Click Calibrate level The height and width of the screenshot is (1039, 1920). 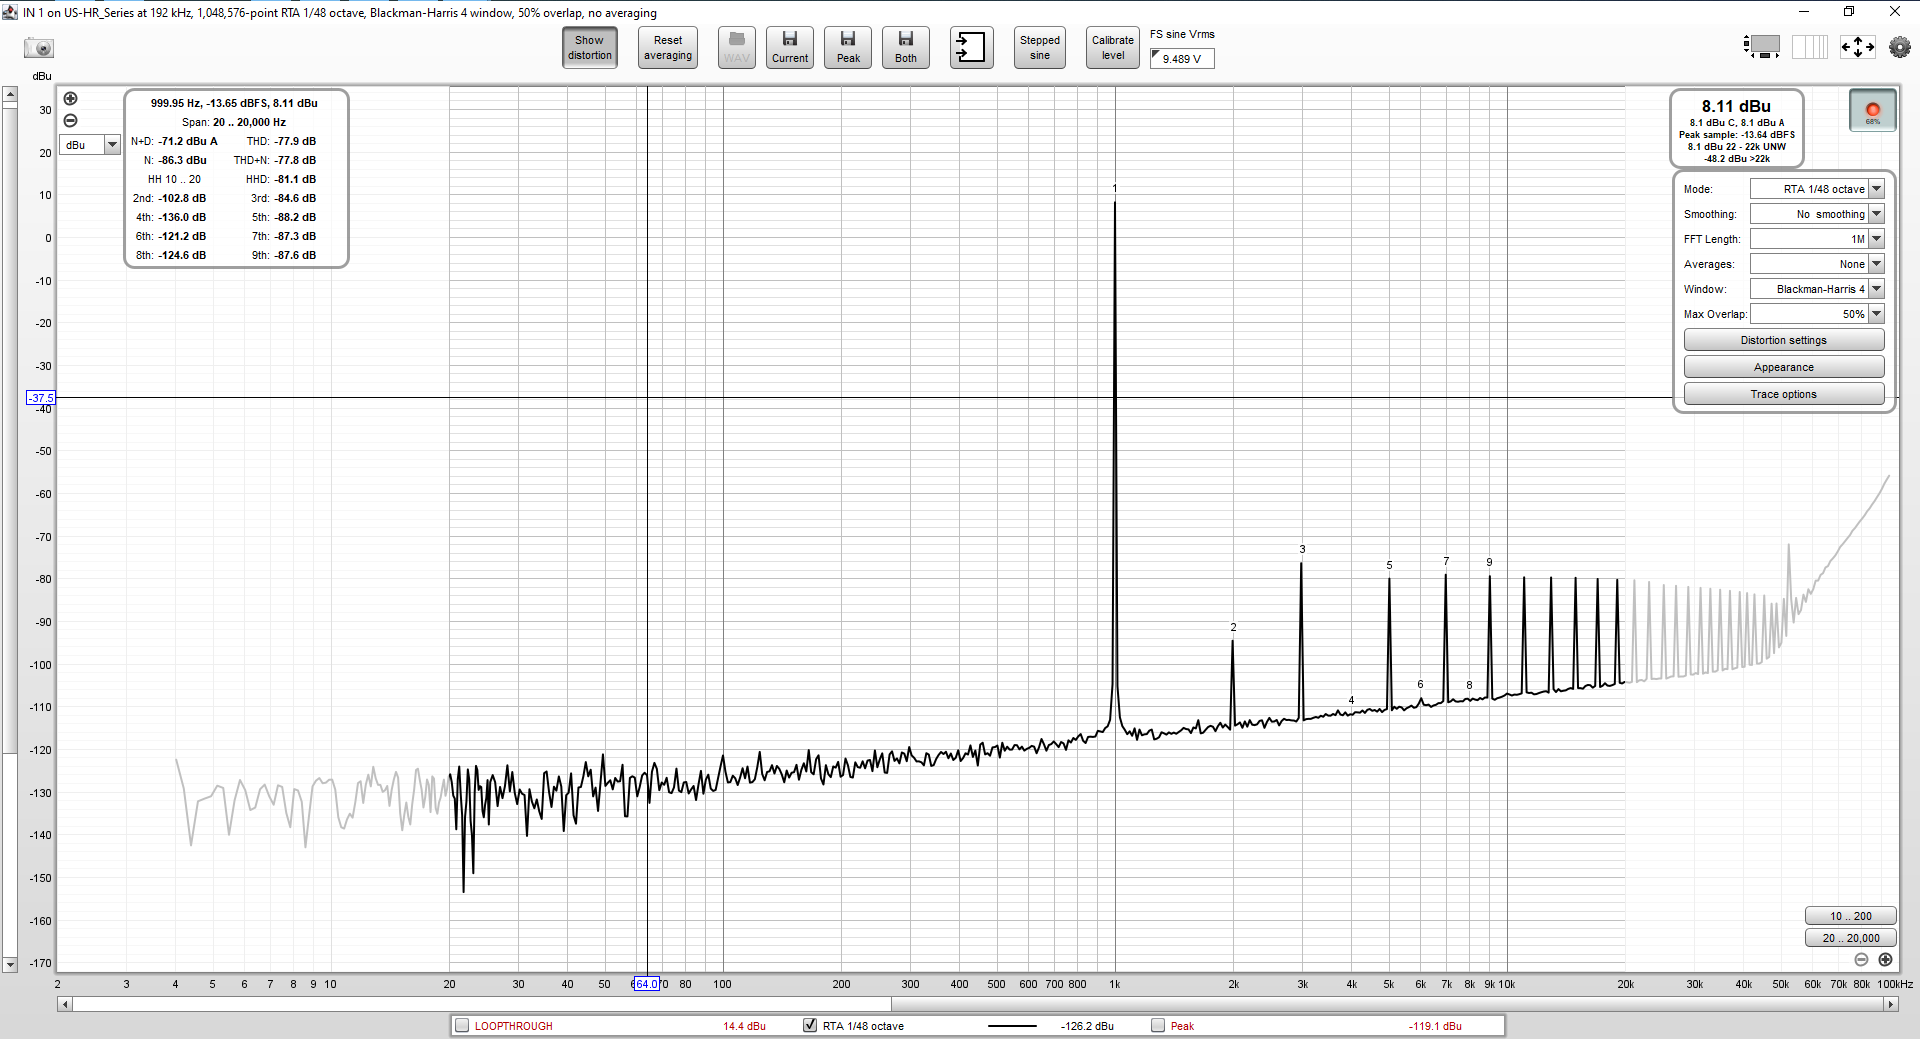[x=1113, y=47]
